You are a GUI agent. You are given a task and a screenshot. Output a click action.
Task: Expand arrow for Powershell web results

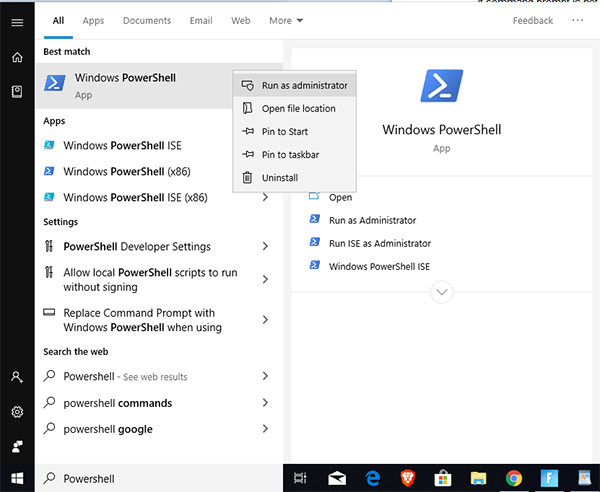click(265, 376)
